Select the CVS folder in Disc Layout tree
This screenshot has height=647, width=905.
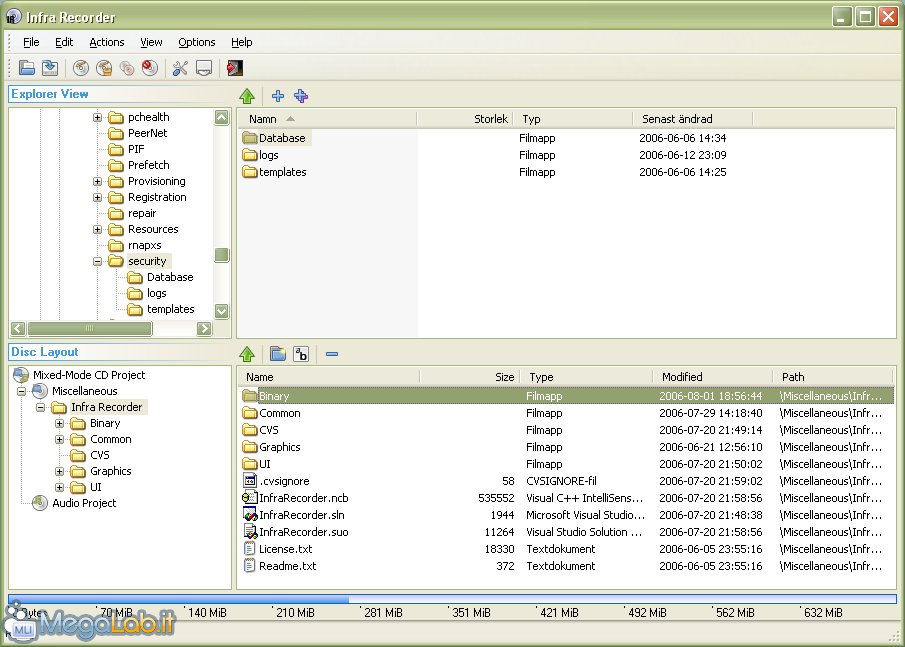pyautogui.click(x=99, y=455)
